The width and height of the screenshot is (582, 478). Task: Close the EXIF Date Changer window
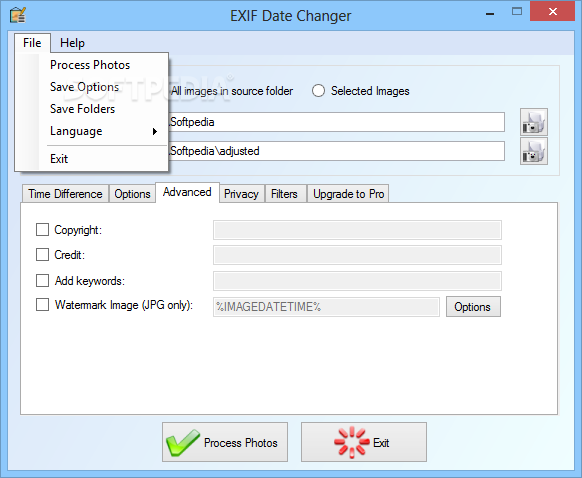pyautogui.click(x=553, y=12)
